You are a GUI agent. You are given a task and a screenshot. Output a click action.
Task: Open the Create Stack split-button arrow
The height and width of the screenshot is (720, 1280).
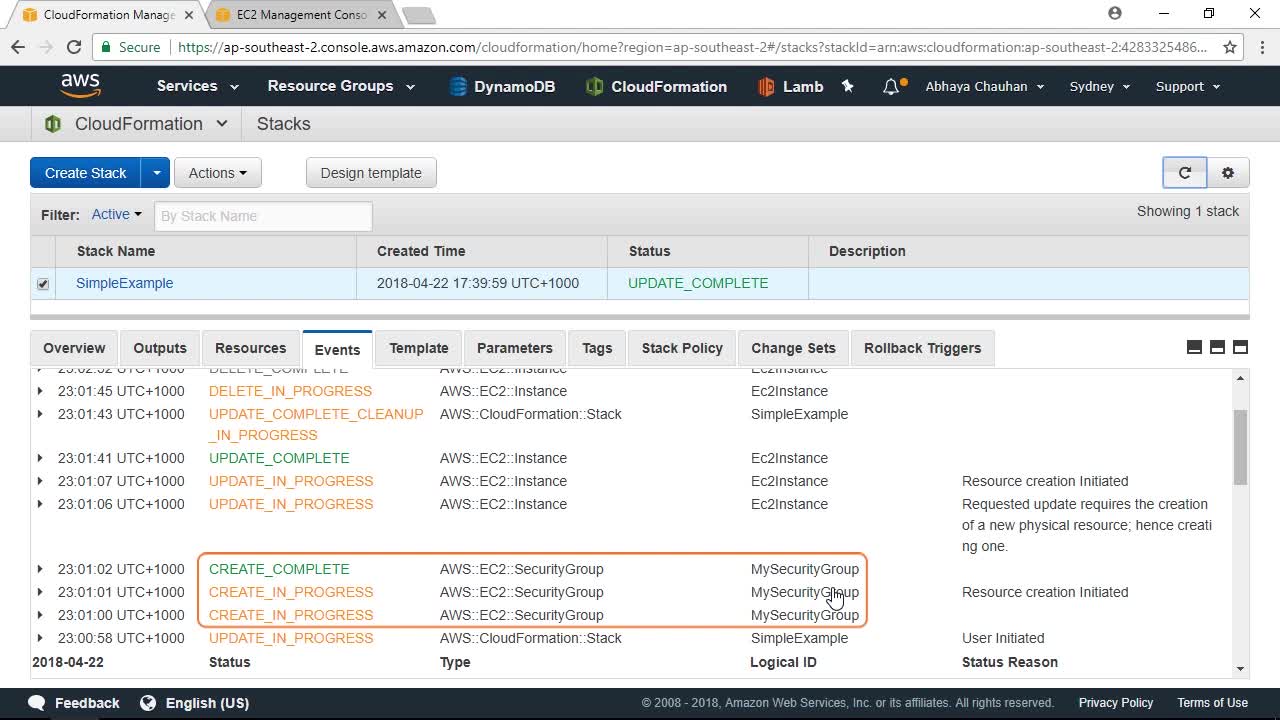(x=155, y=172)
